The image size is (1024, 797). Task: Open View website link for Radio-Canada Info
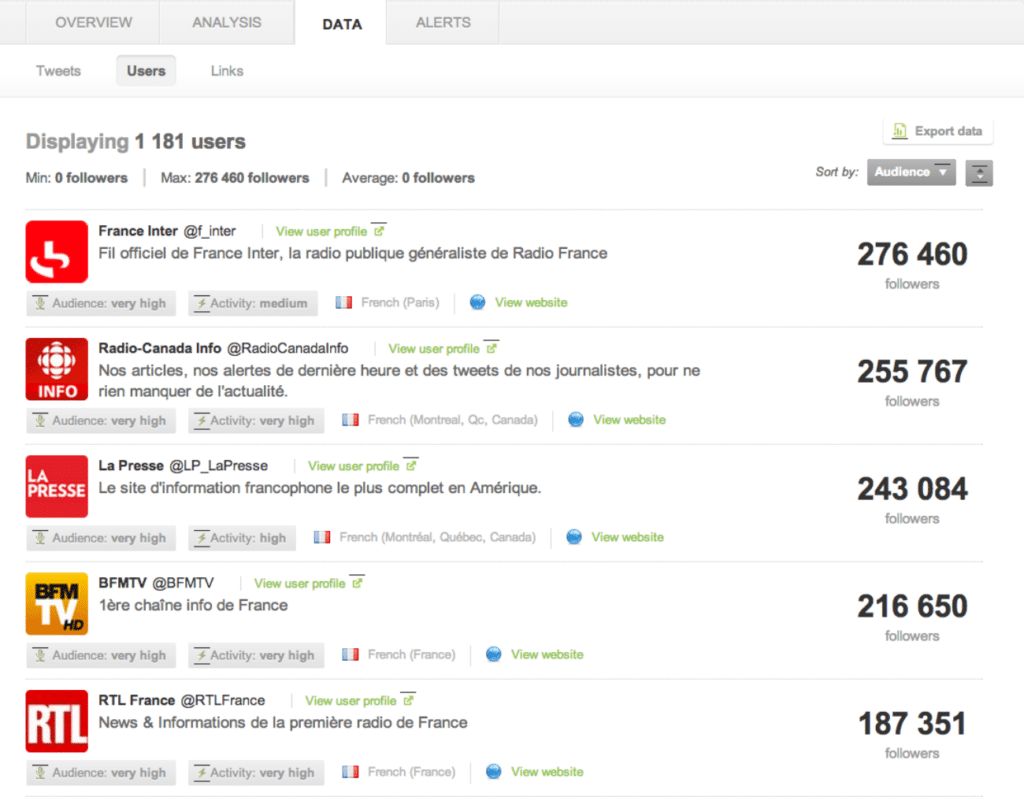pyautogui.click(x=630, y=419)
